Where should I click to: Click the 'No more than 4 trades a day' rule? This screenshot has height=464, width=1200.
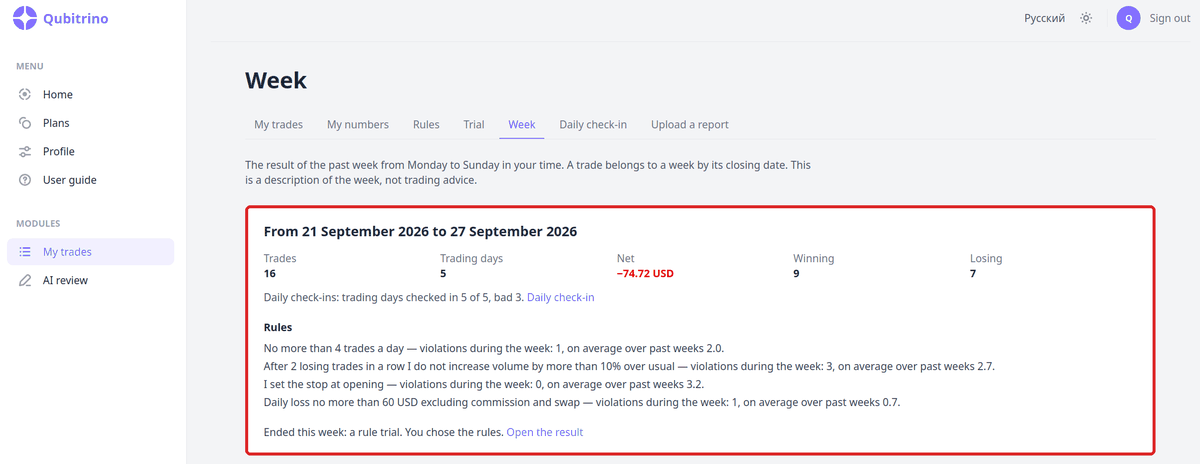pyautogui.click(x=494, y=348)
